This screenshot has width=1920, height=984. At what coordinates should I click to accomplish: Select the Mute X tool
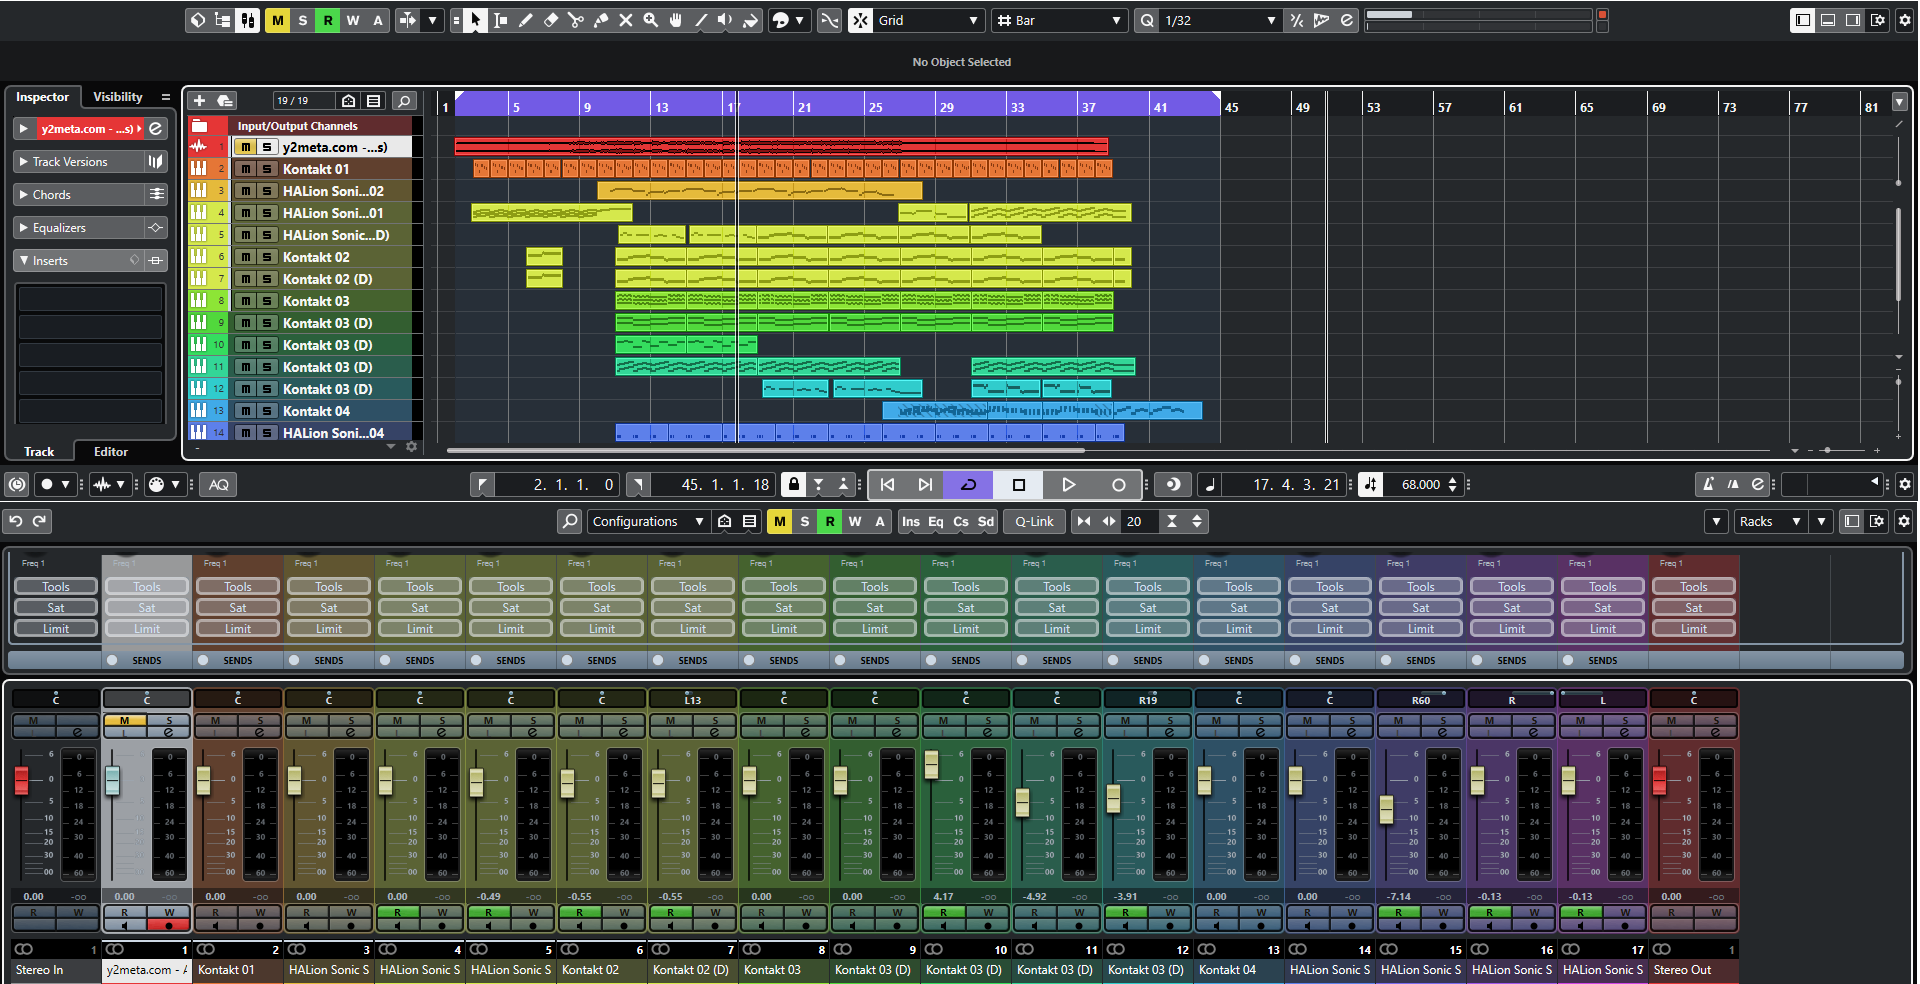tap(626, 20)
